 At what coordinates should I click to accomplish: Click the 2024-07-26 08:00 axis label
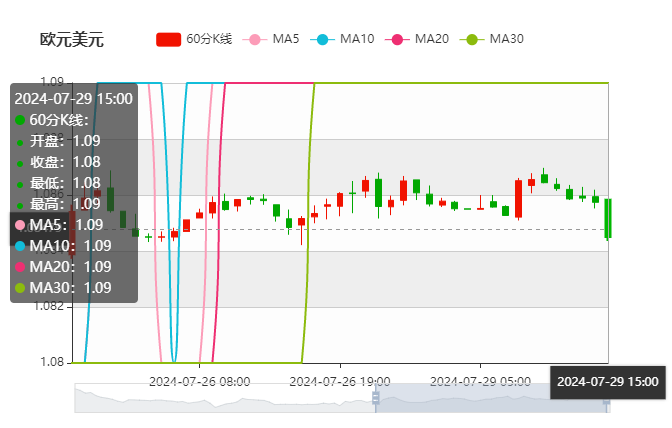(199, 381)
